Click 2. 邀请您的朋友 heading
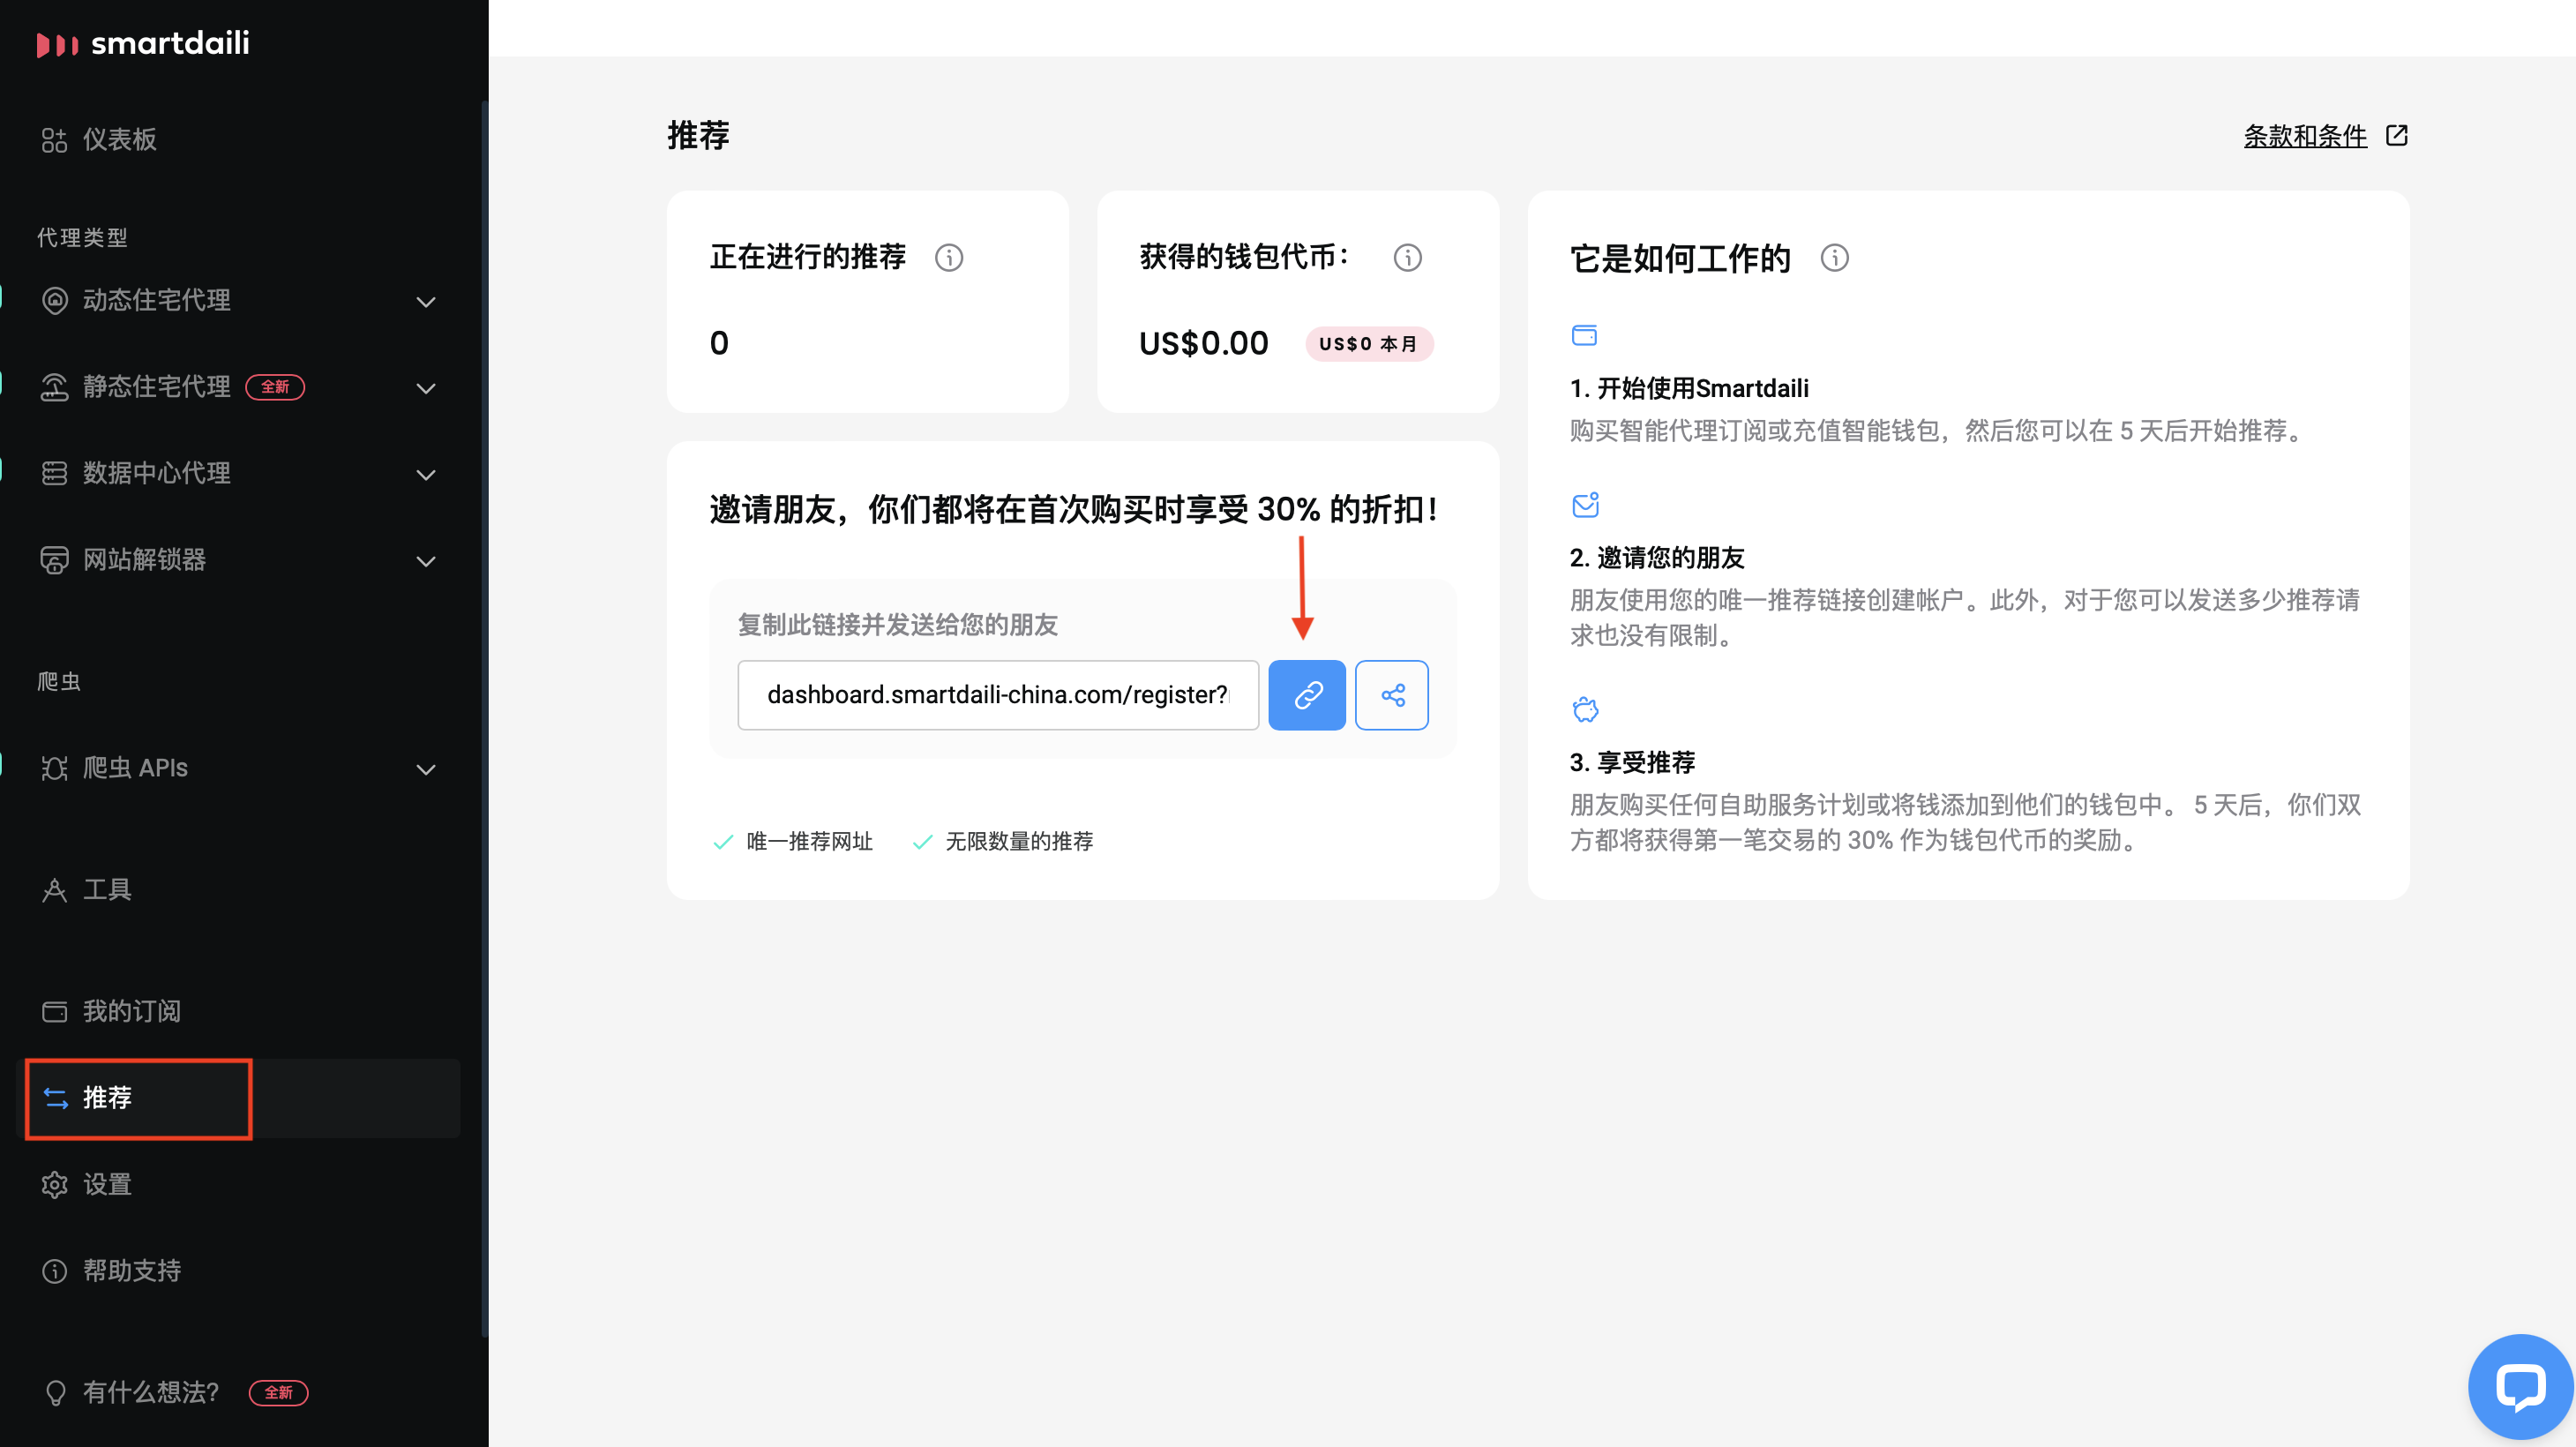The width and height of the screenshot is (2576, 1447). (1657, 557)
